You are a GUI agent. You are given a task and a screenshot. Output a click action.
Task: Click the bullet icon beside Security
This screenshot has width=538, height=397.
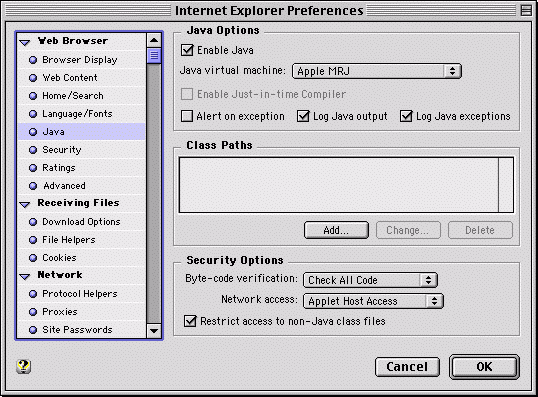pyautogui.click(x=33, y=150)
